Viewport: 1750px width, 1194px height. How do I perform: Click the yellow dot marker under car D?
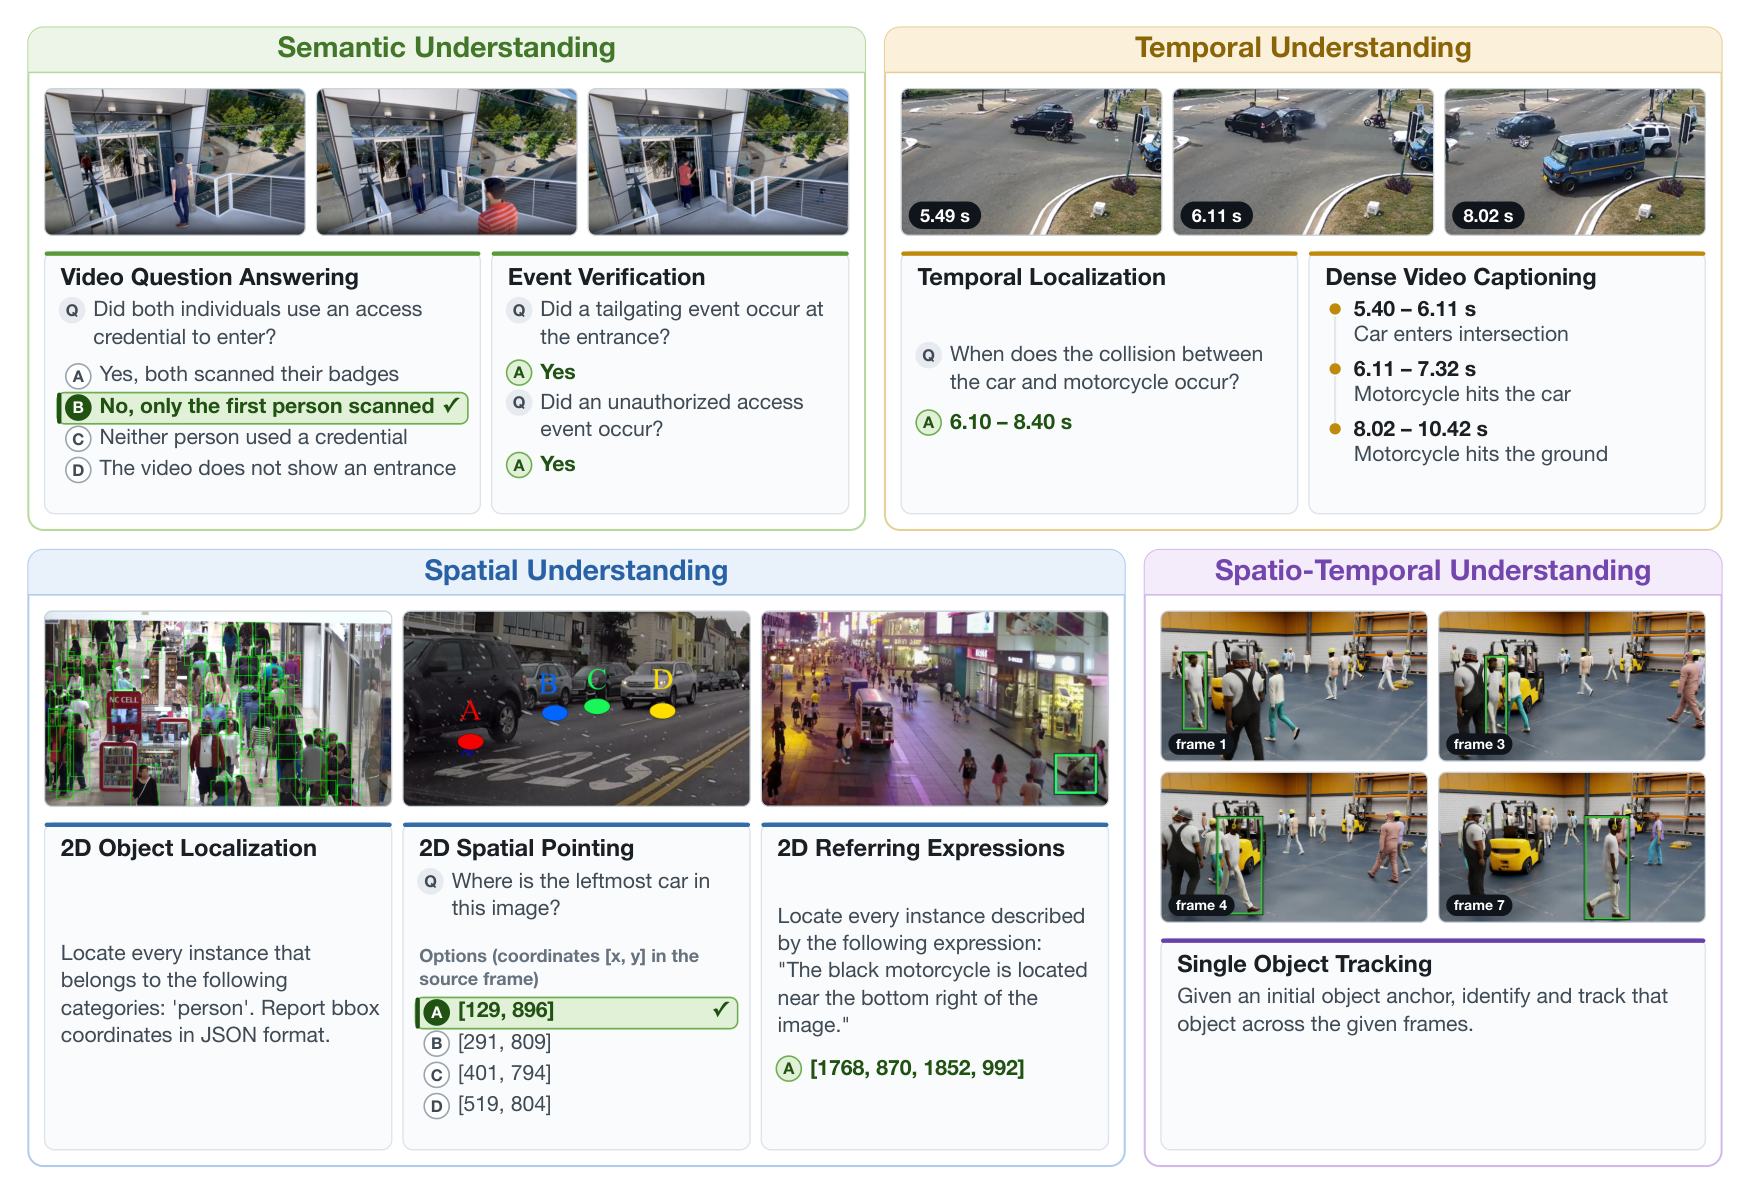(662, 711)
